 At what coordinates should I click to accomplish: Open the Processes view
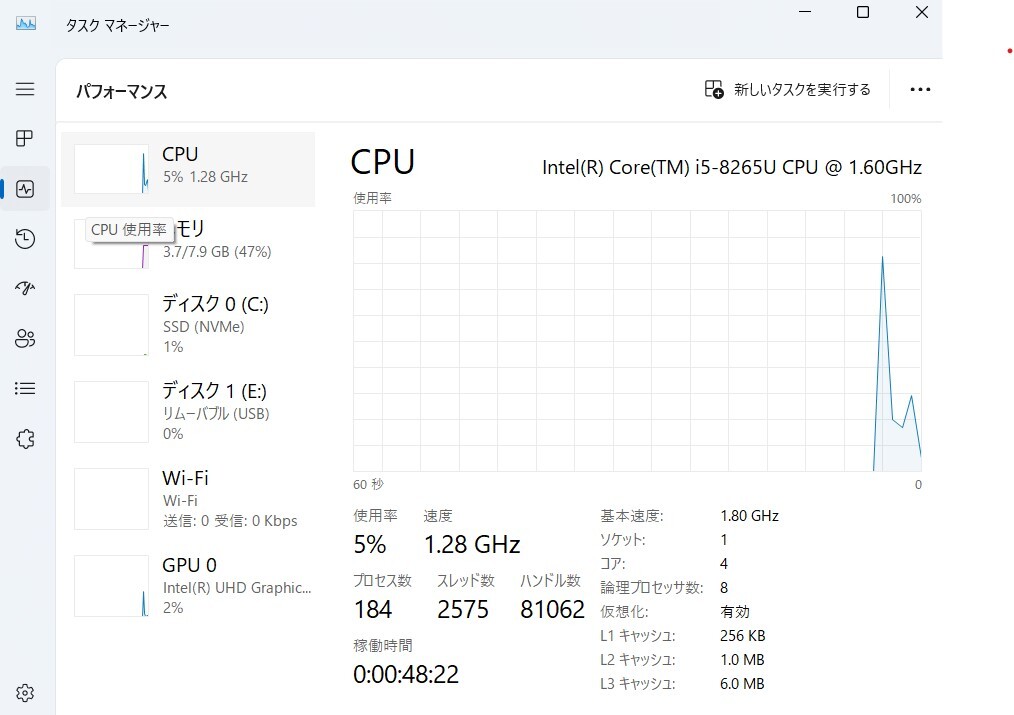tap(25, 138)
